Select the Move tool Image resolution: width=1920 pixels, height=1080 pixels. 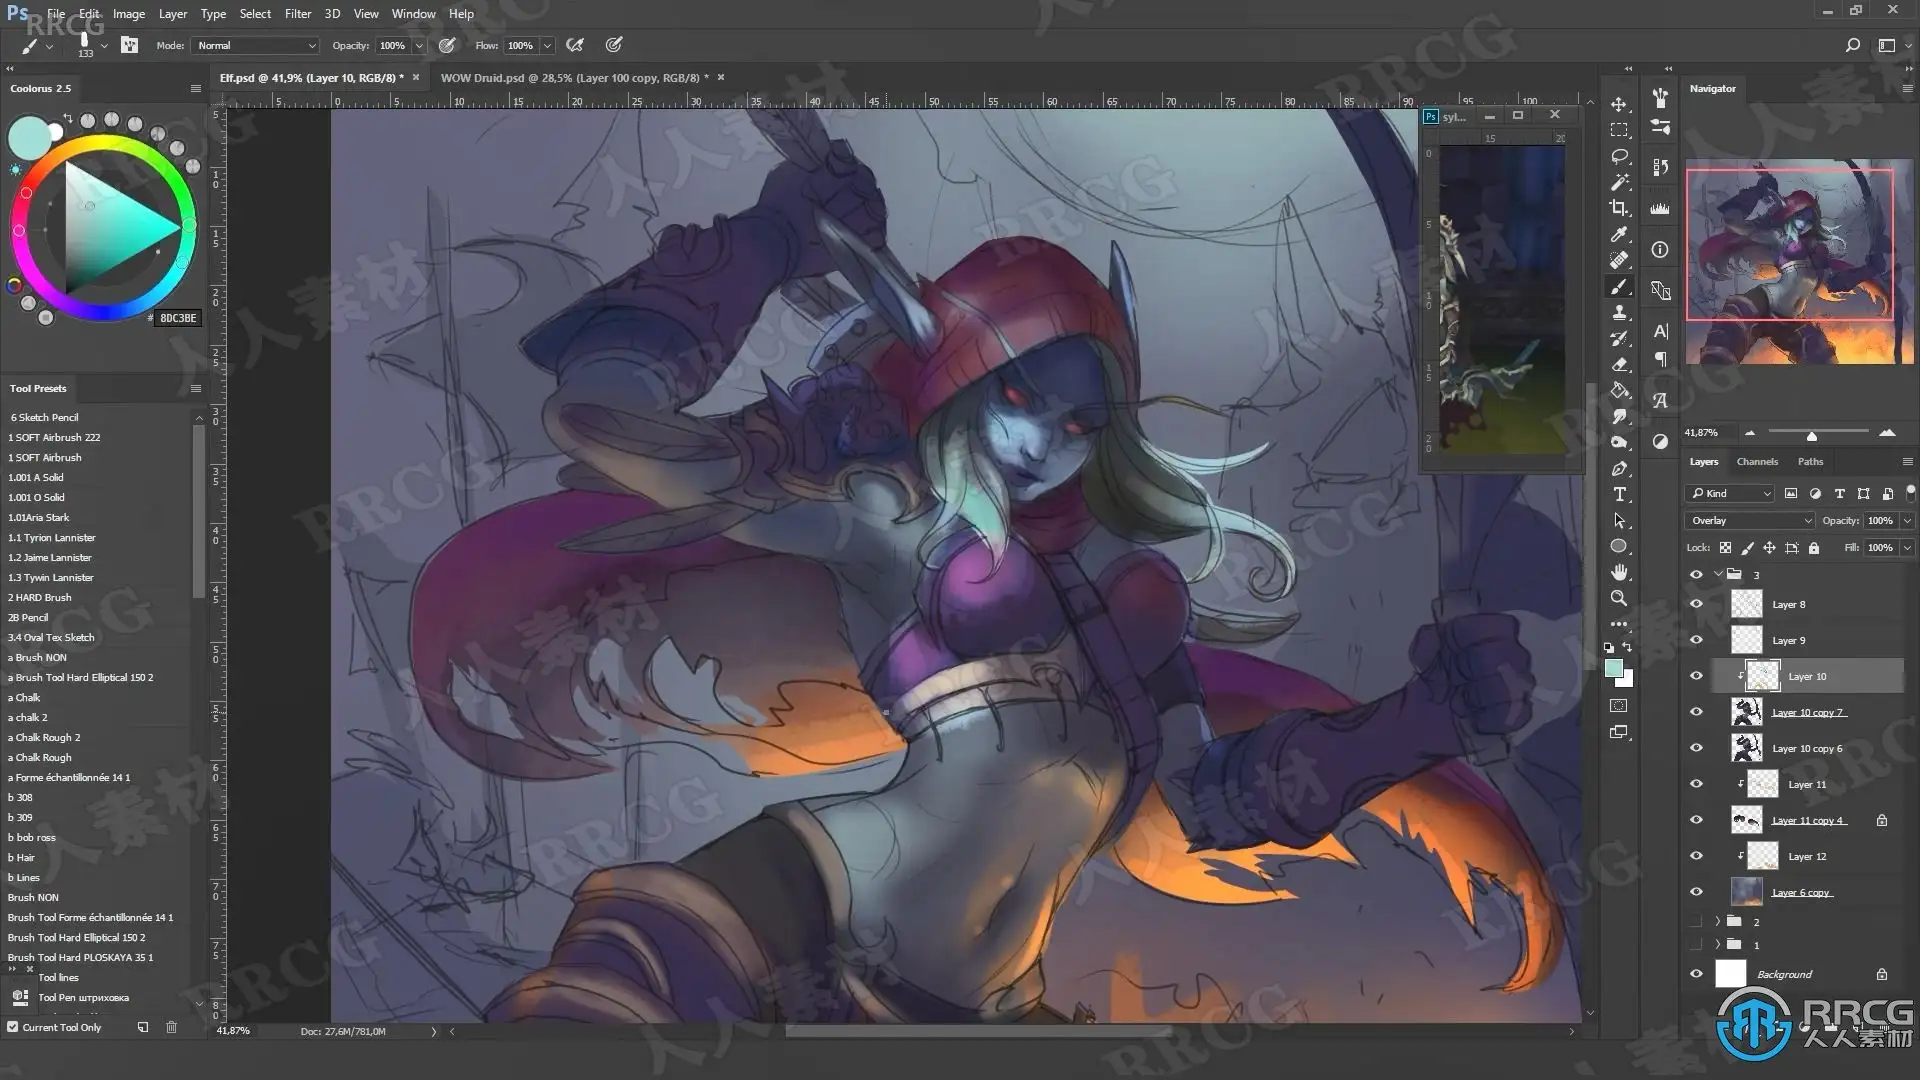1619,104
